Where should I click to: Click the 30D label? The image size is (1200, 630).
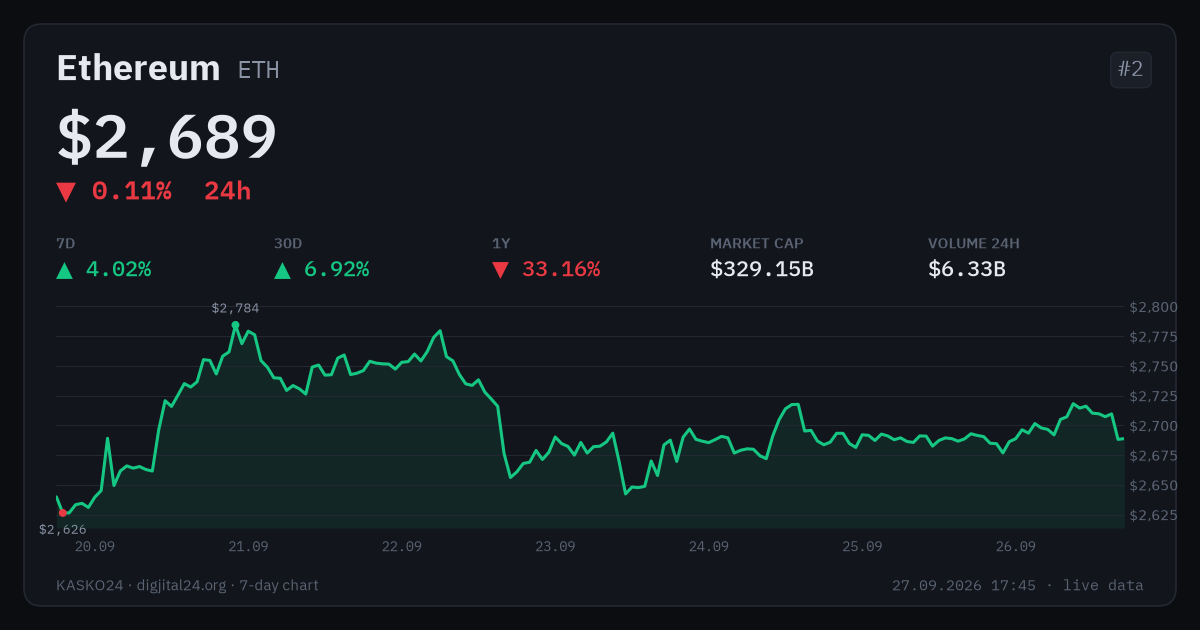(288, 243)
